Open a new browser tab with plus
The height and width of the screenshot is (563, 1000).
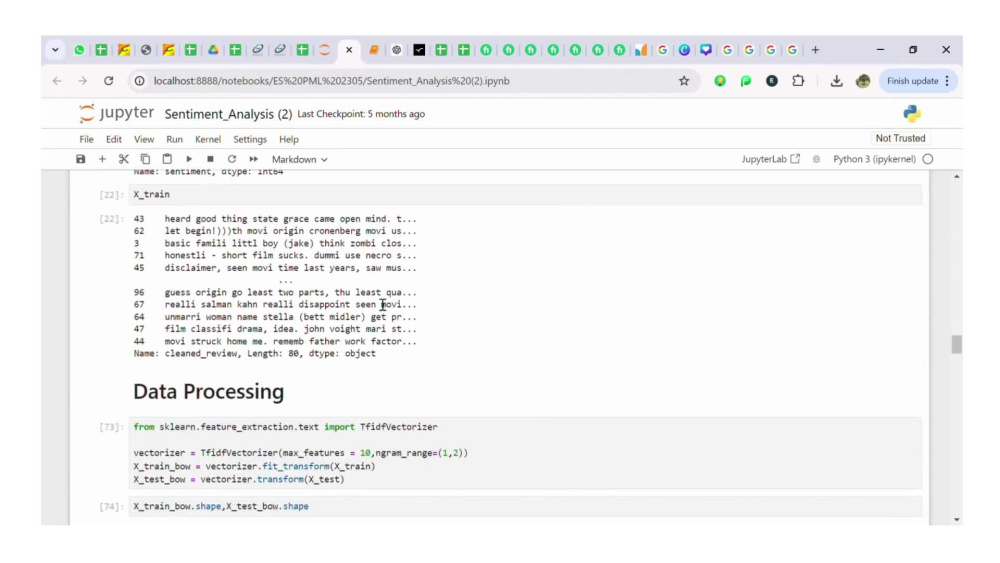tap(815, 50)
